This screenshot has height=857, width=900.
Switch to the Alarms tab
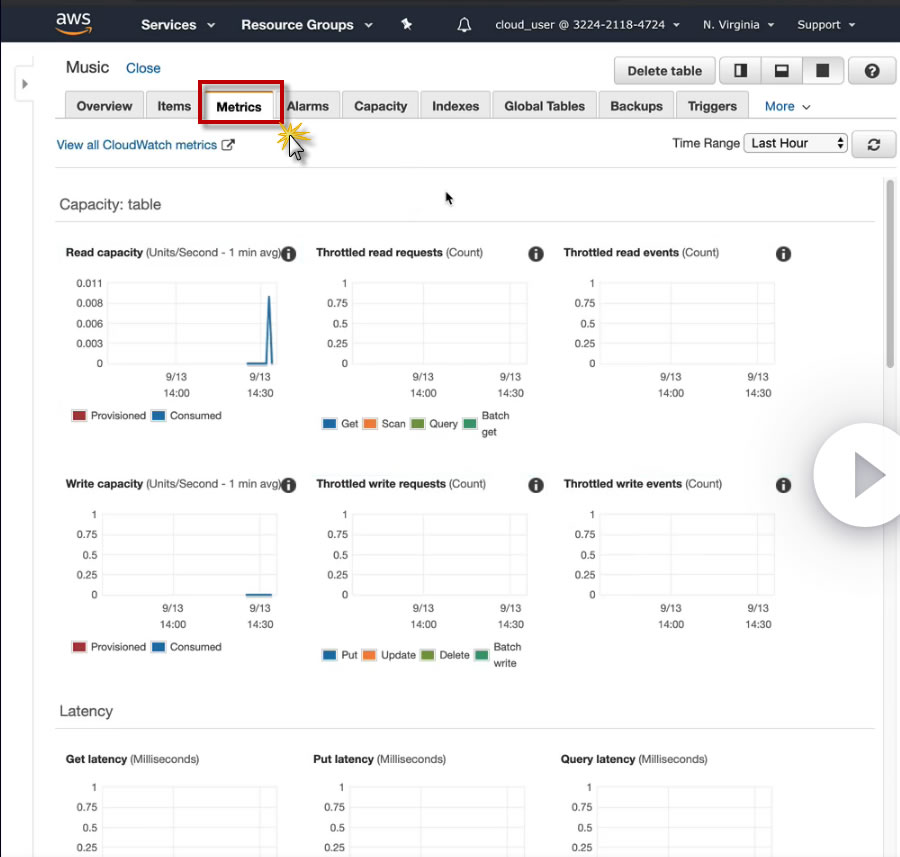coord(308,106)
